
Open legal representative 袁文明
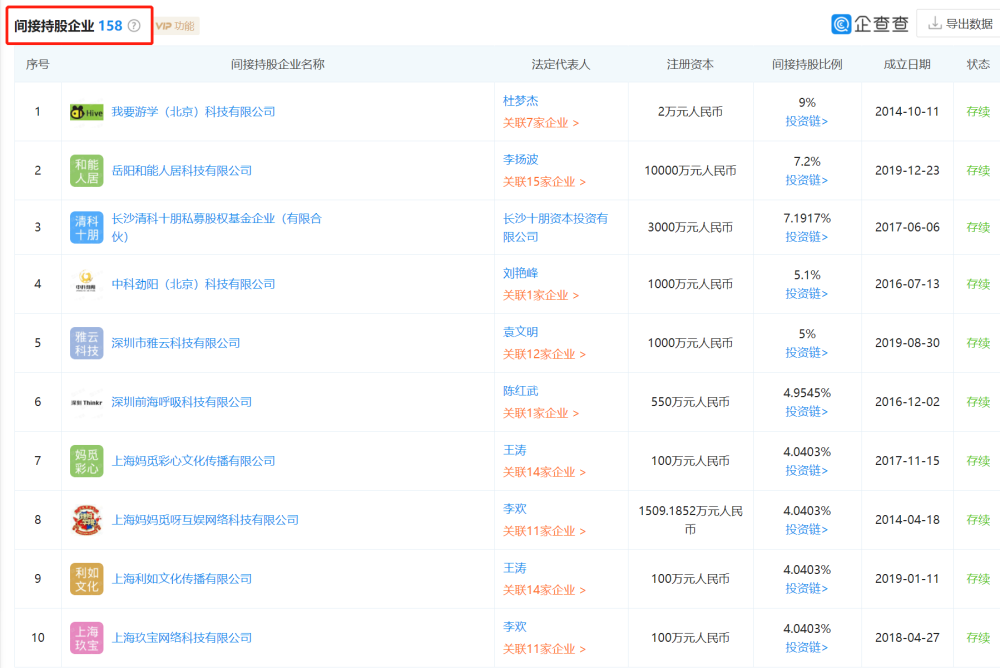[x=520, y=332]
